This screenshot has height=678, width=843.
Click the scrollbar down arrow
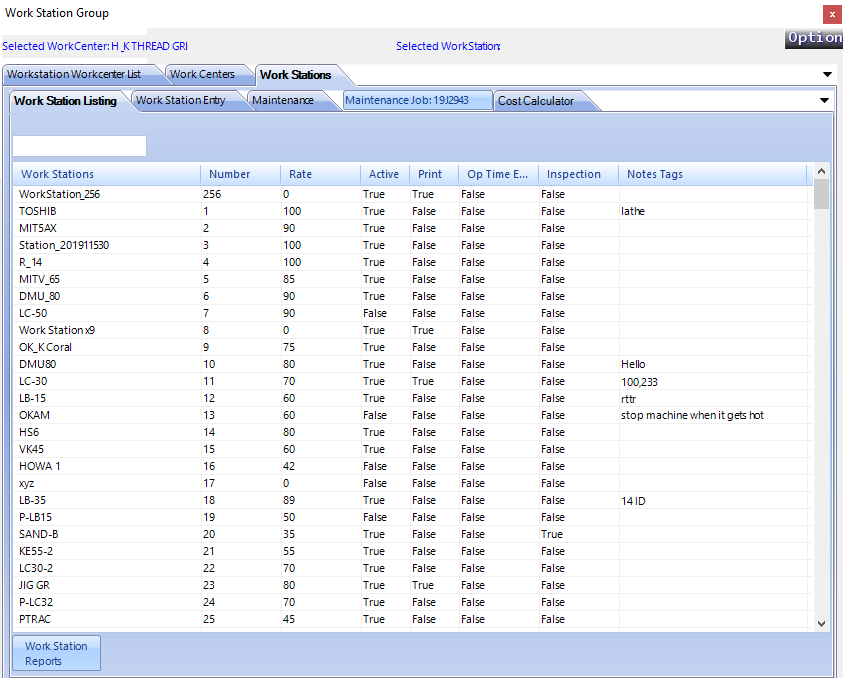pos(821,624)
